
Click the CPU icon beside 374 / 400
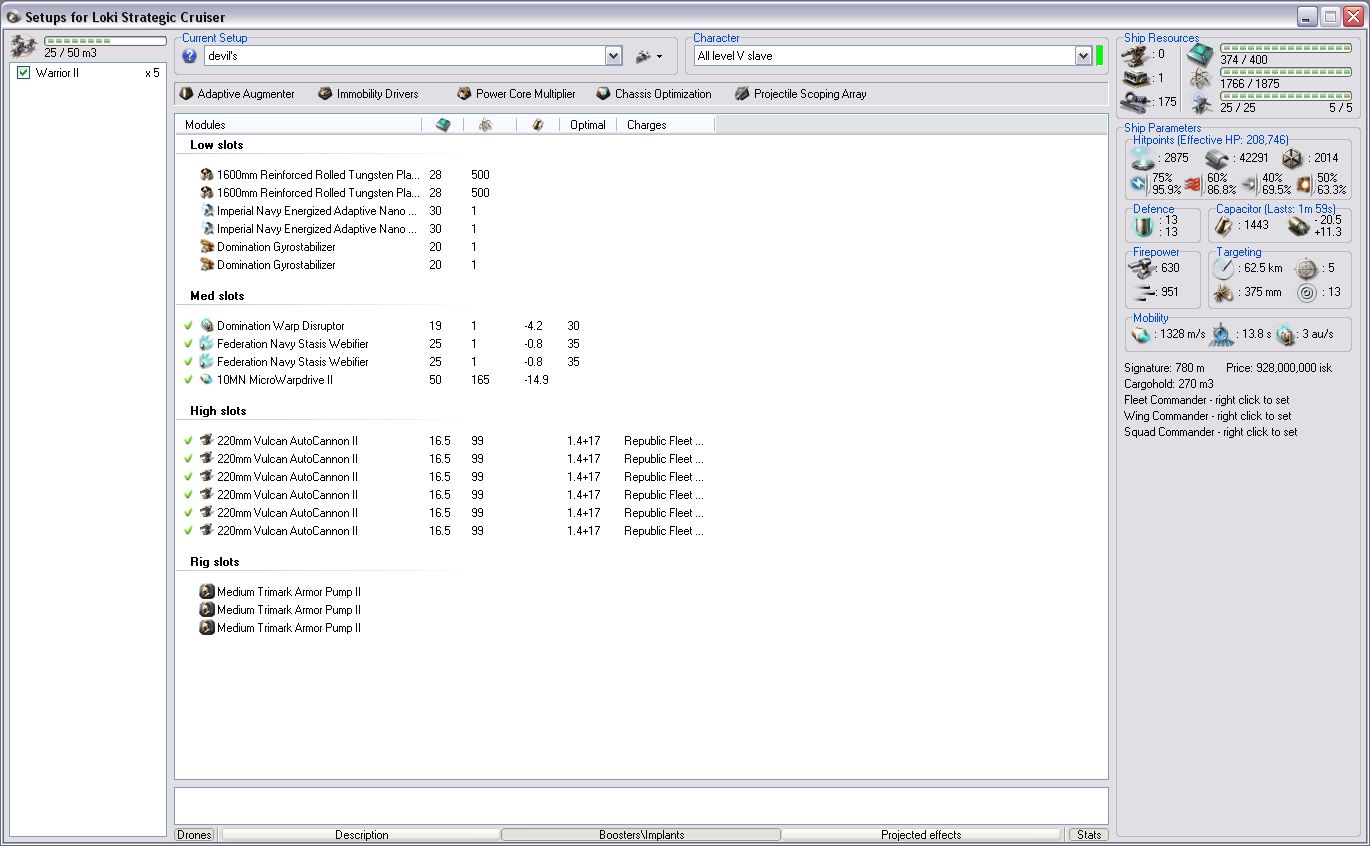(x=1201, y=56)
